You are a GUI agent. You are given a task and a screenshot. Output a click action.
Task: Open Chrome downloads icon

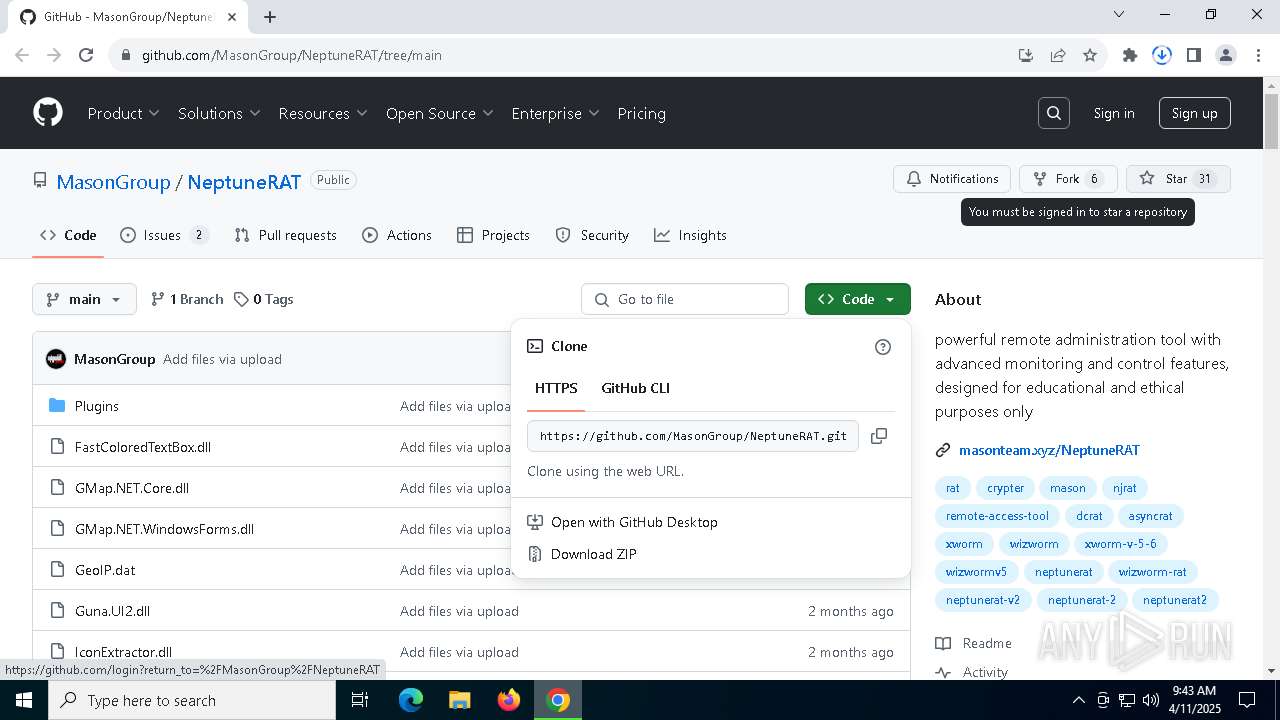point(1162,55)
